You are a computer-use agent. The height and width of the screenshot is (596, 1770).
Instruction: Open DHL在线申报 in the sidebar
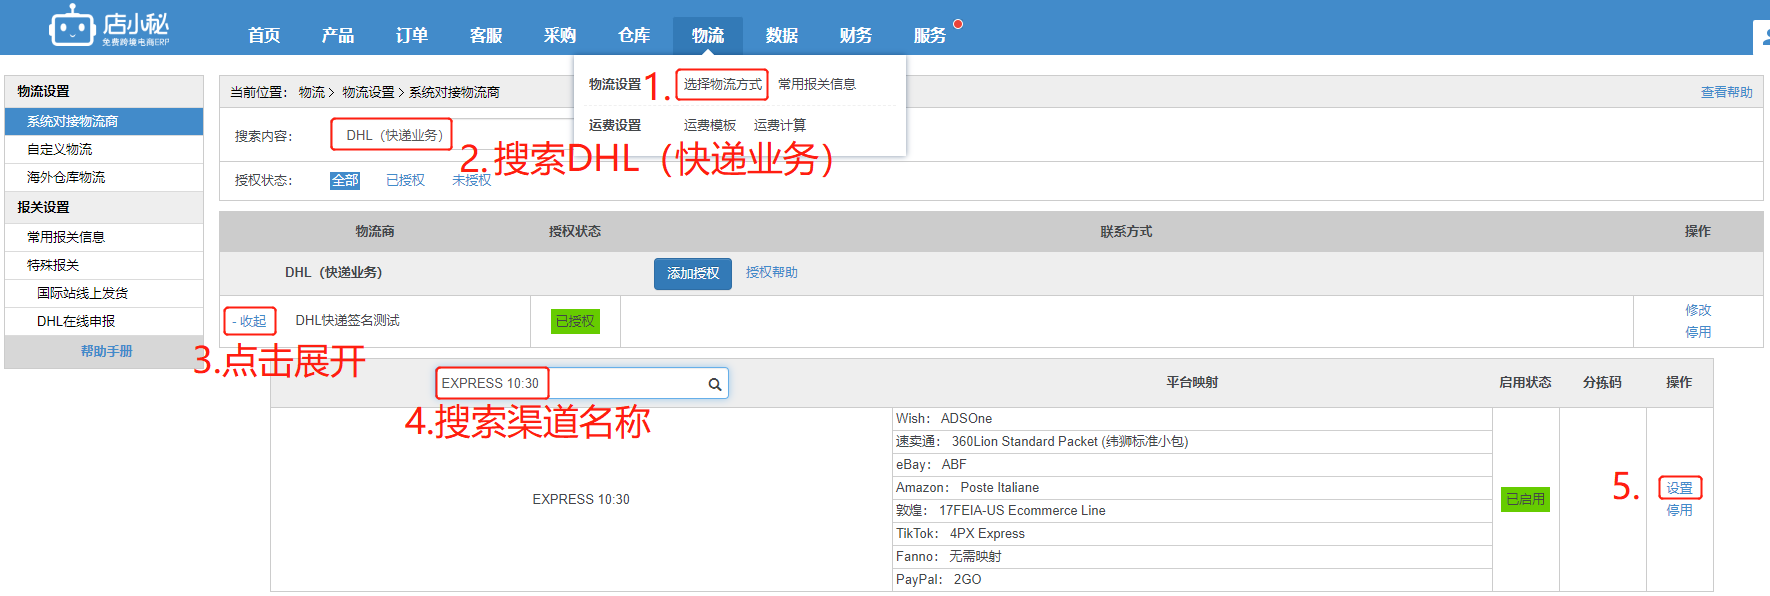(x=104, y=321)
